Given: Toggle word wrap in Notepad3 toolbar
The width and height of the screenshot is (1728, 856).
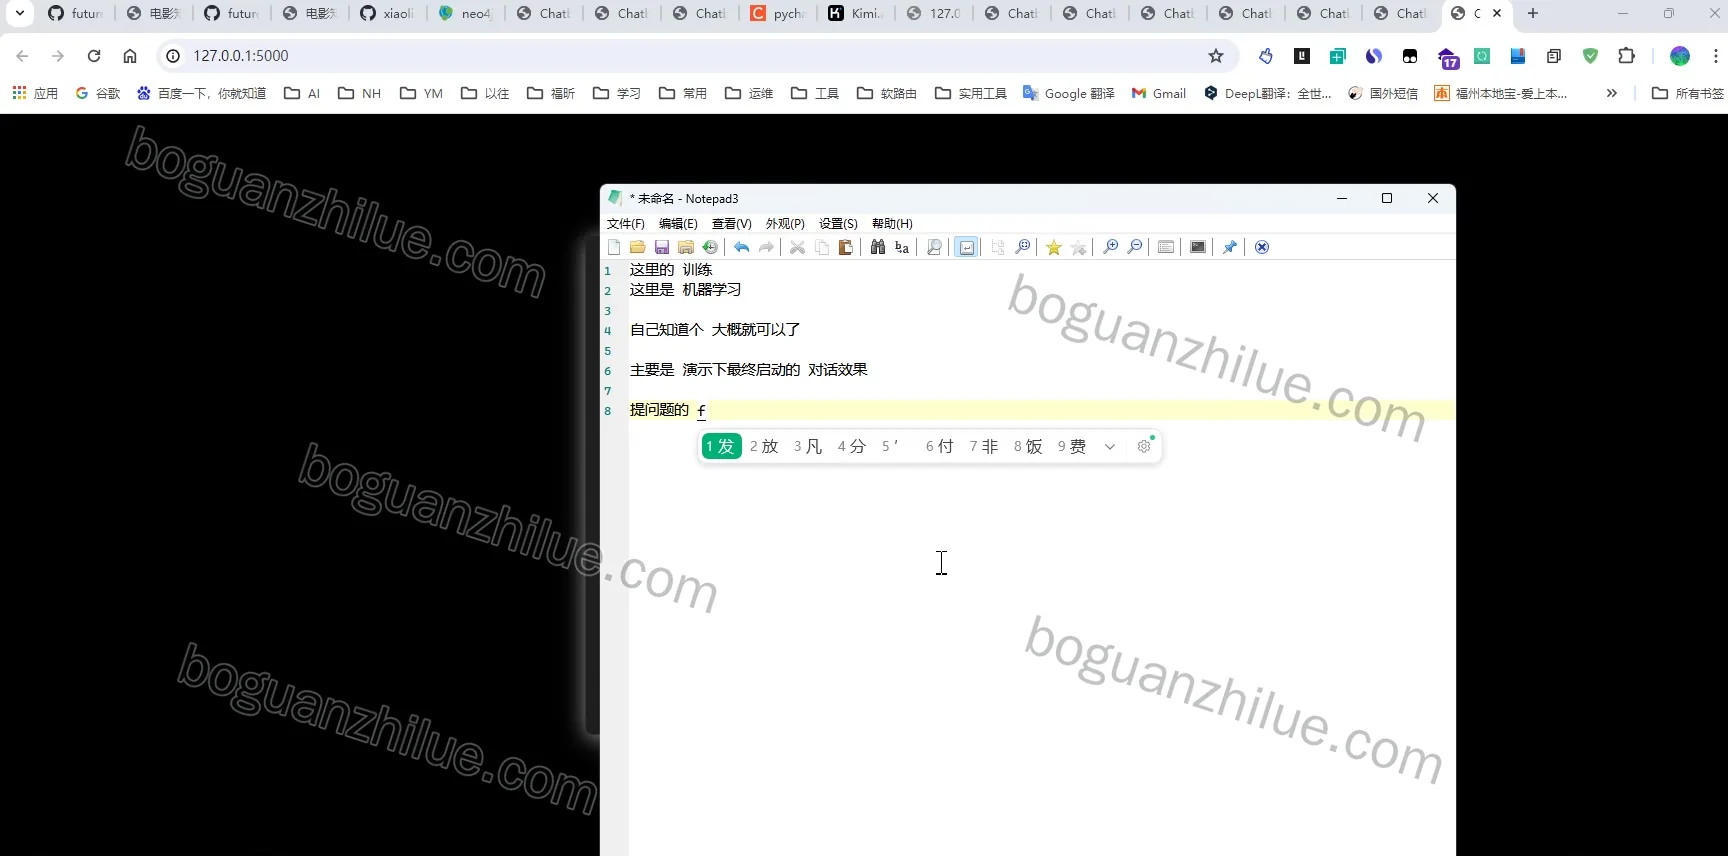Looking at the screenshot, I should point(967,247).
